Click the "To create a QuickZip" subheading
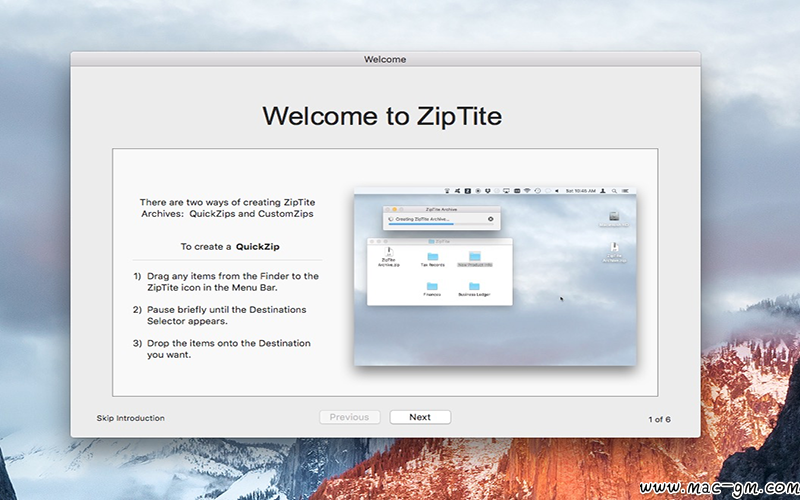This screenshot has height=500, width=800. (x=230, y=246)
